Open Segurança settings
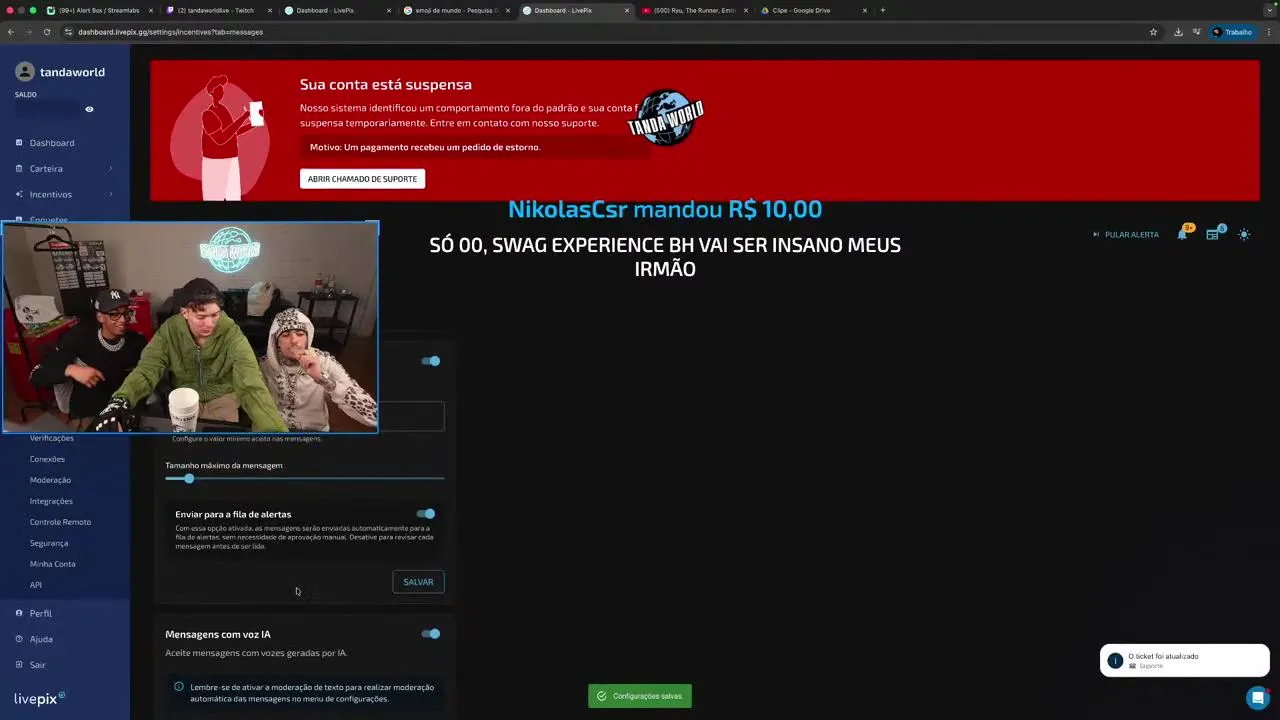 pos(49,543)
